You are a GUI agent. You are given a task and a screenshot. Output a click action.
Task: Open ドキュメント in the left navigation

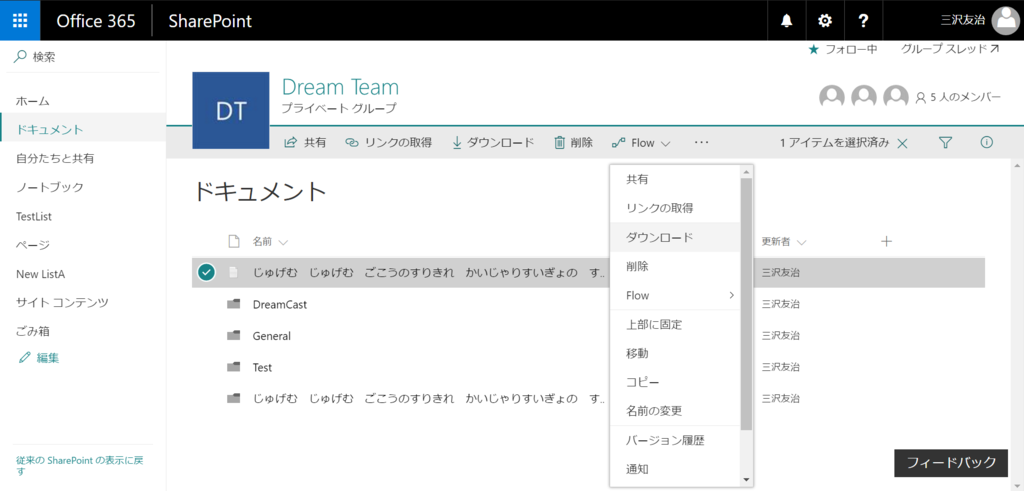83,129
